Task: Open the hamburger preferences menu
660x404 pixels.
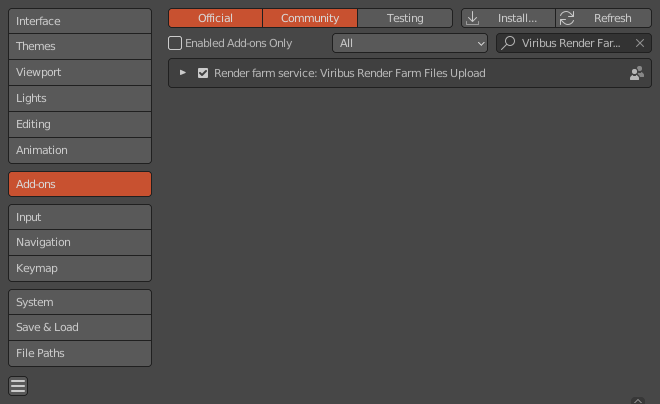Action: pos(18,386)
